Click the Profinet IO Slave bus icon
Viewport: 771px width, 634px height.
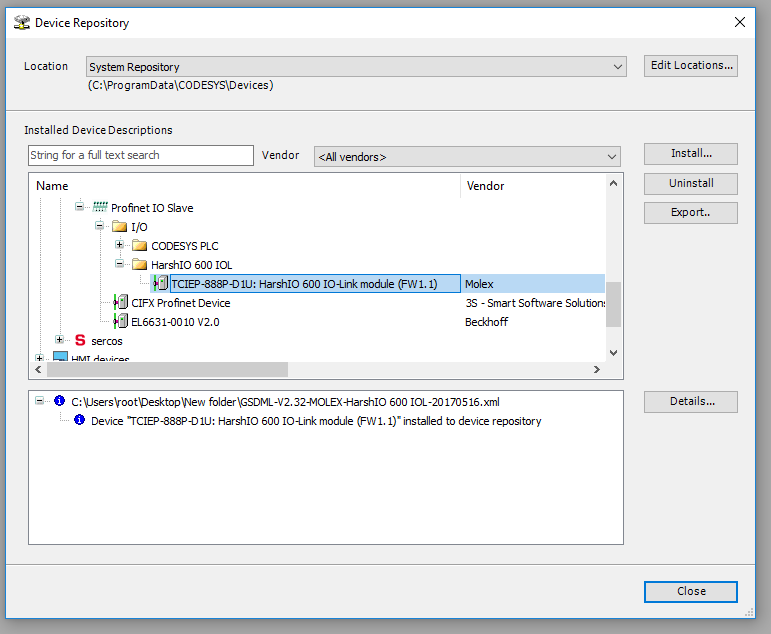[x=100, y=207]
